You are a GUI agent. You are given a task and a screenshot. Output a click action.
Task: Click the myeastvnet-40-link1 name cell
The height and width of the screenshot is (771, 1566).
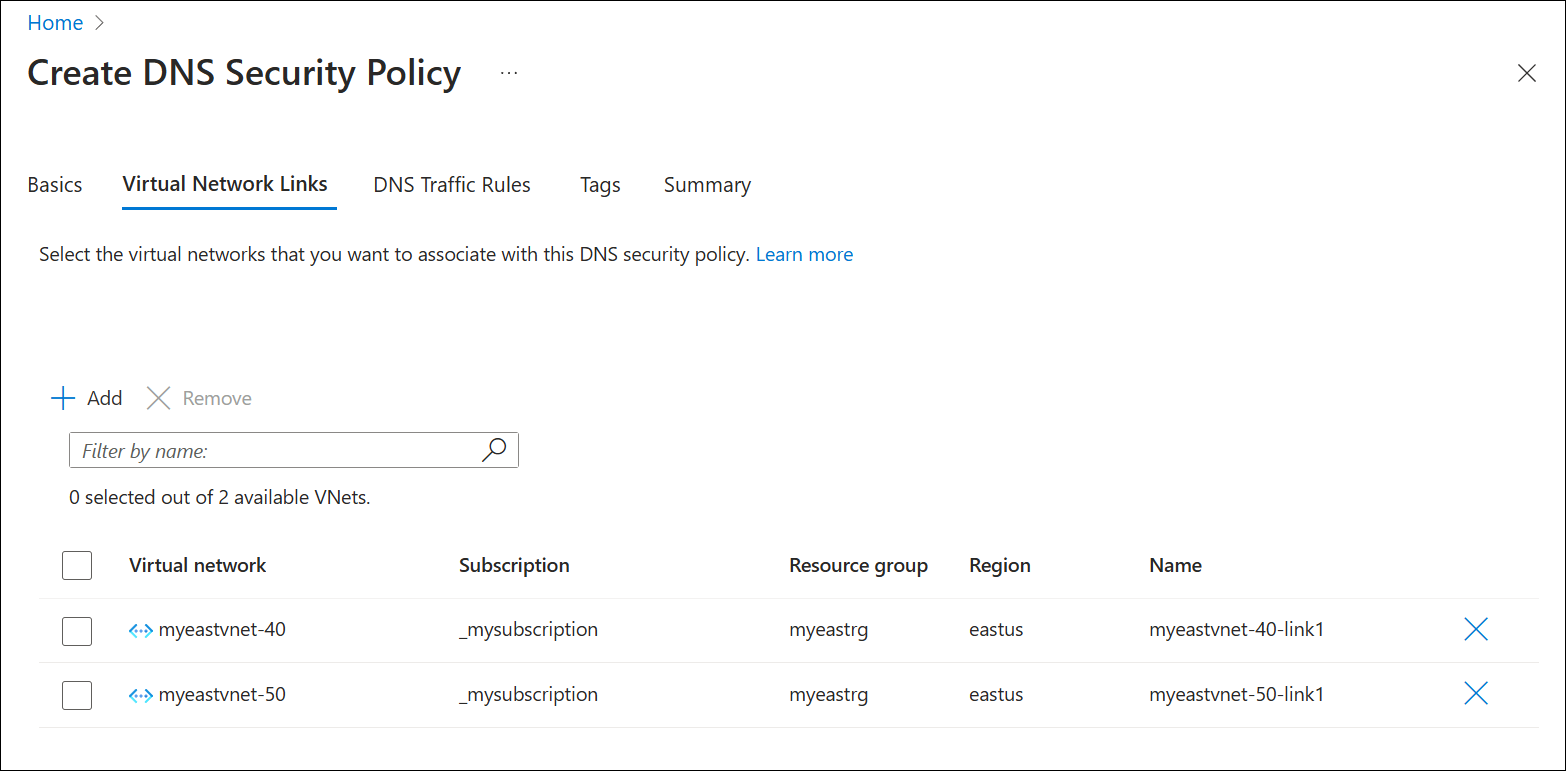tap(1237, 630)
